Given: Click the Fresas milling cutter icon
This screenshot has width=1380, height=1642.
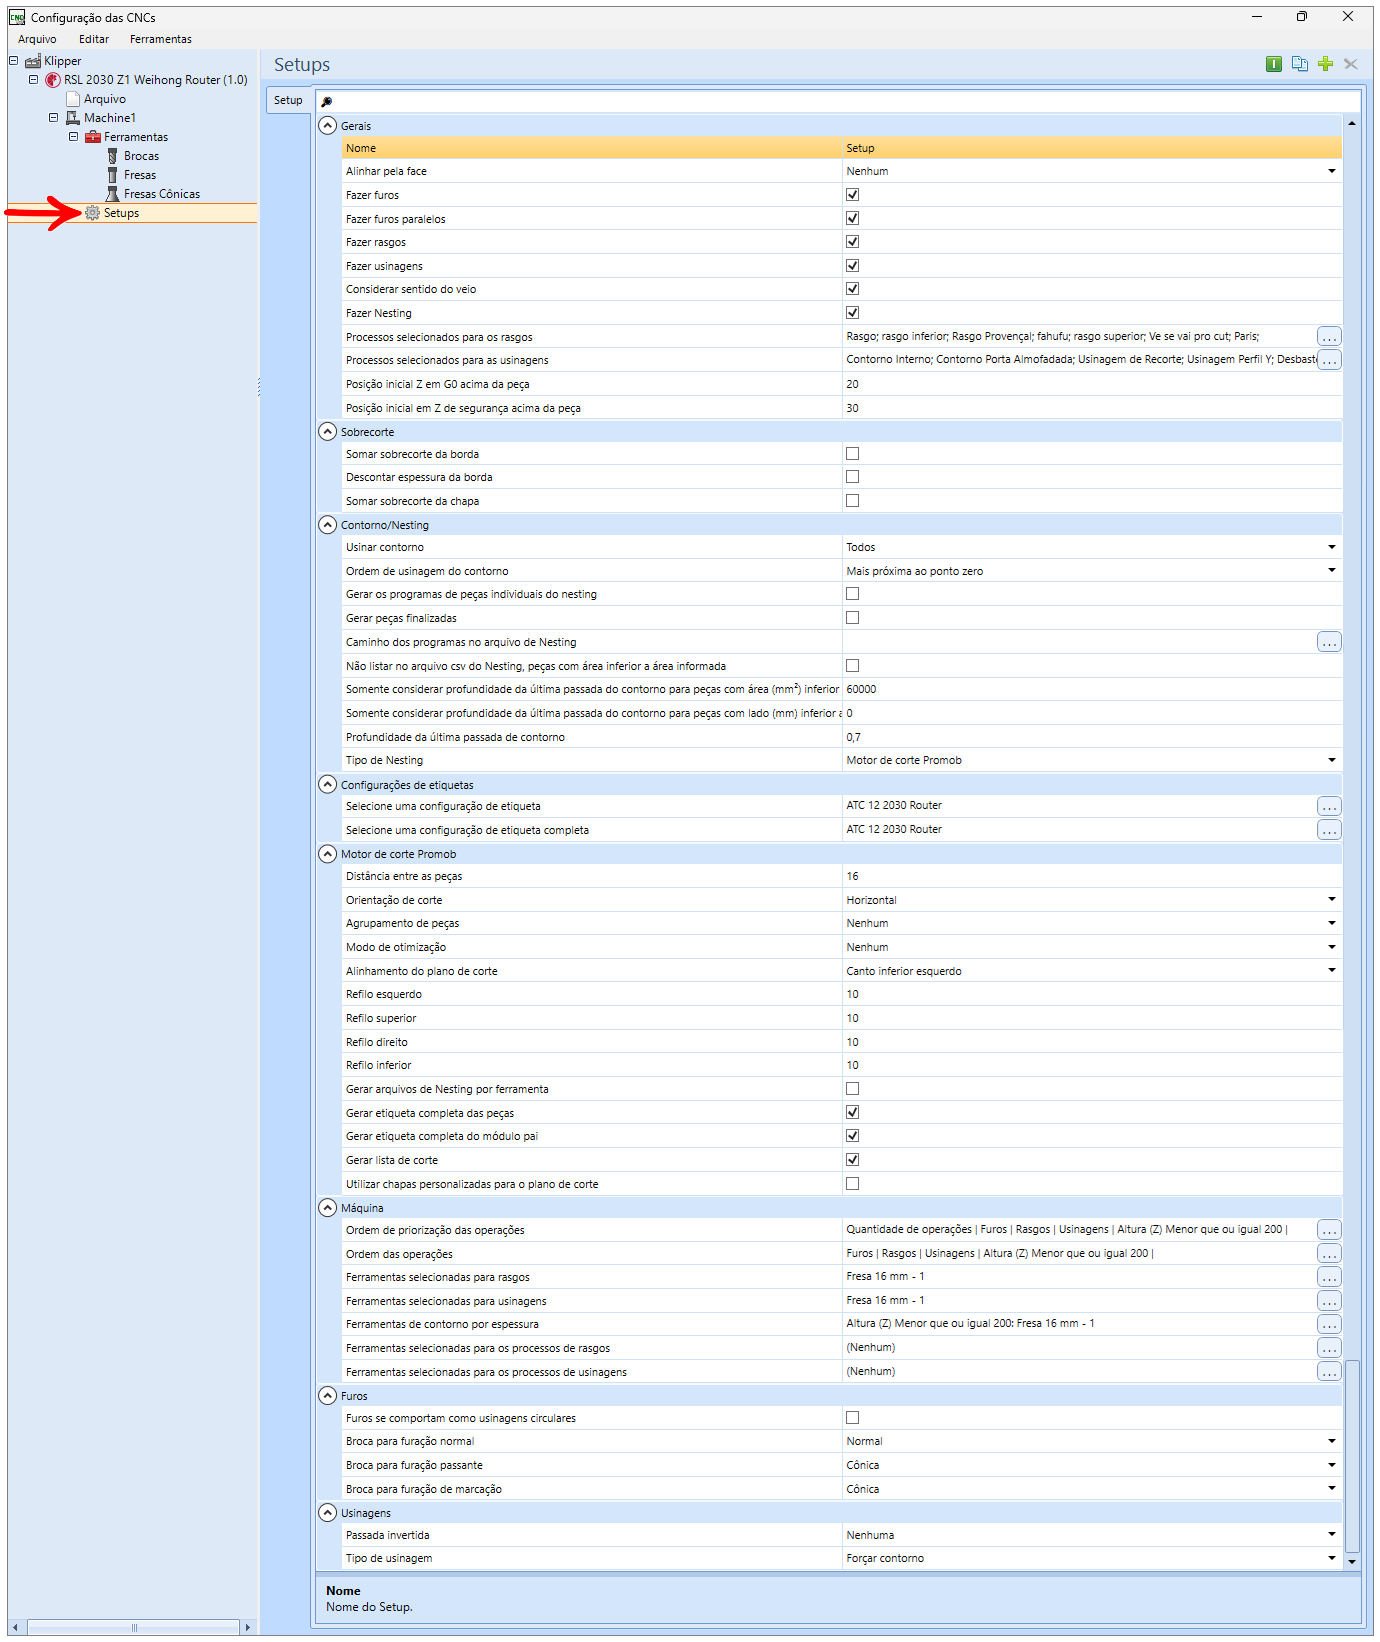Looking at the screenshot, I should click(113, 175).
